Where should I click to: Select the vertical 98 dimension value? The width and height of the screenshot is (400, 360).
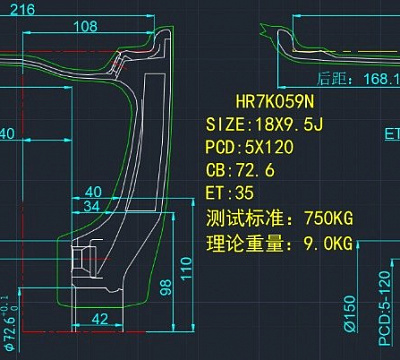(x=166, y=287)
